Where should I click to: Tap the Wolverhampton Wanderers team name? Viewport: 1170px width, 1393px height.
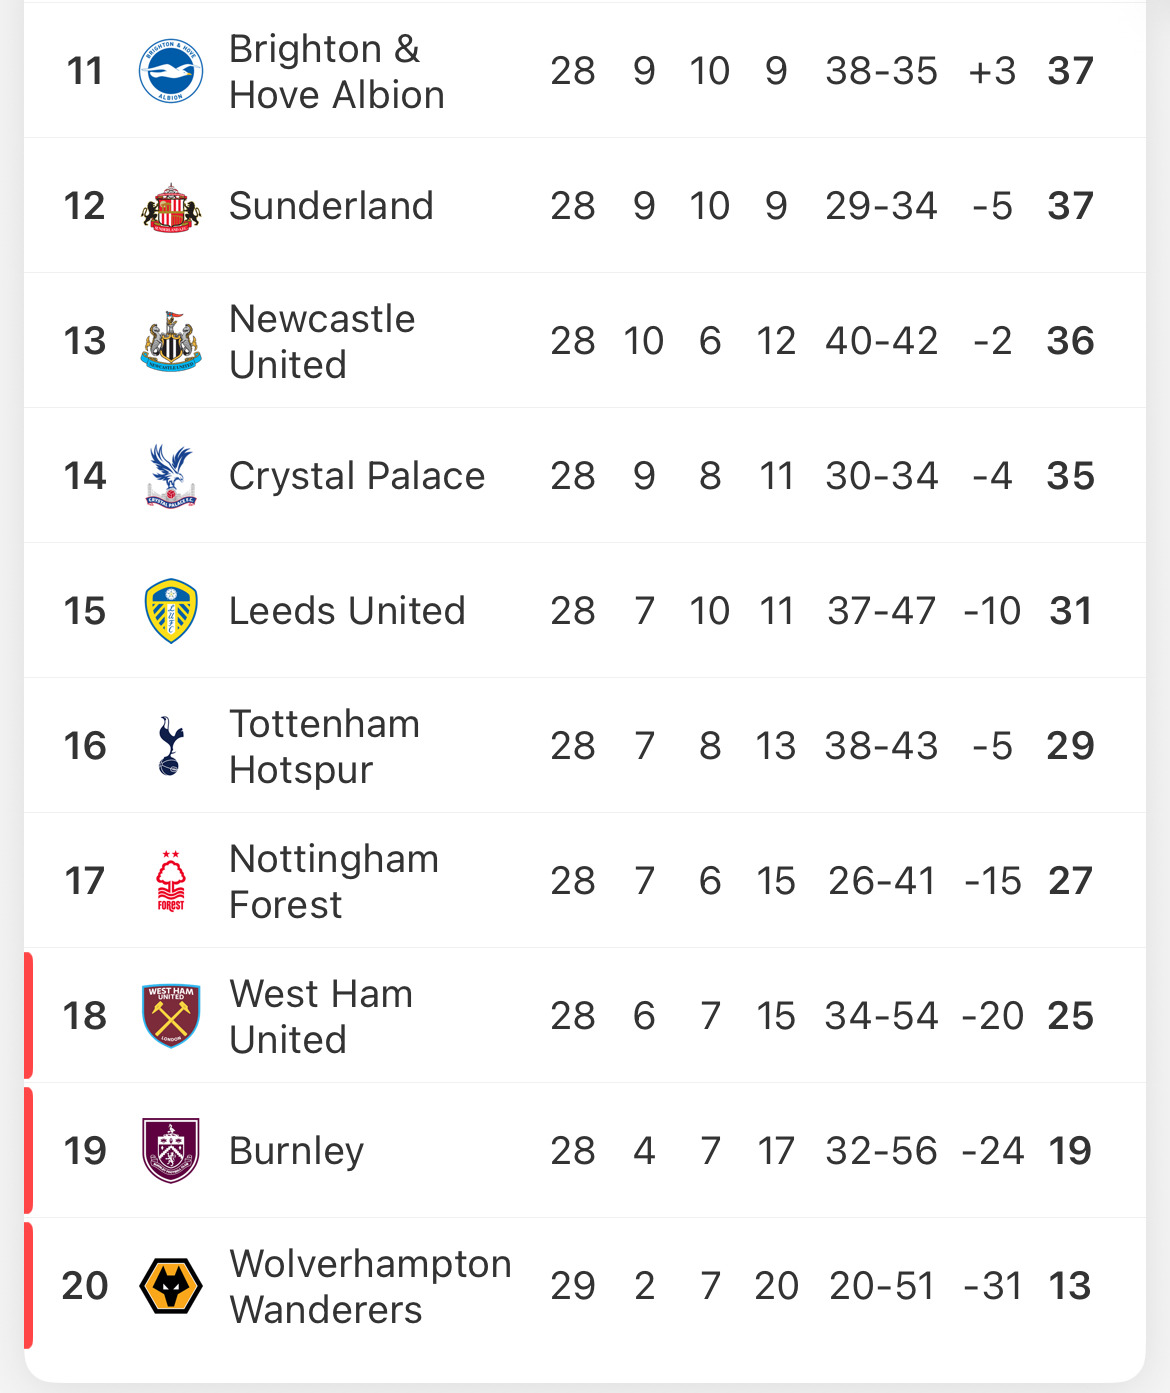tap(370, 1286)
